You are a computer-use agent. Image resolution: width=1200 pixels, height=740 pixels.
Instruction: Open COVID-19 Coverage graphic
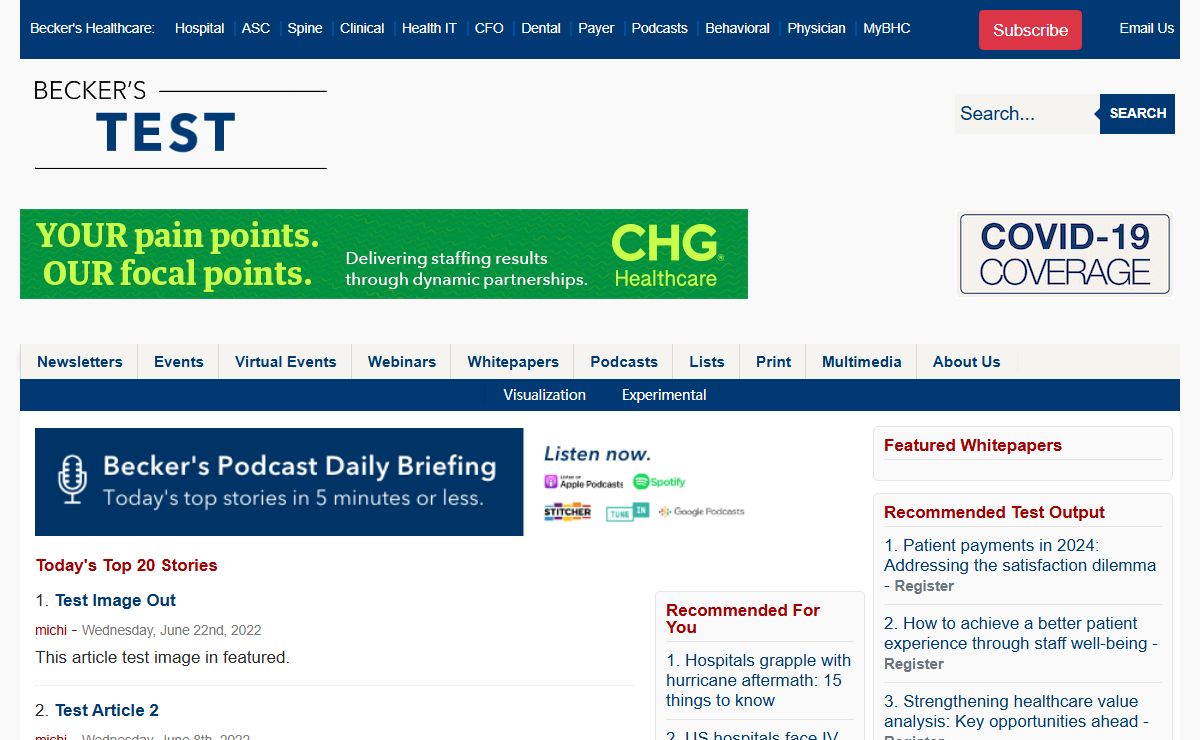point(1065,254)
